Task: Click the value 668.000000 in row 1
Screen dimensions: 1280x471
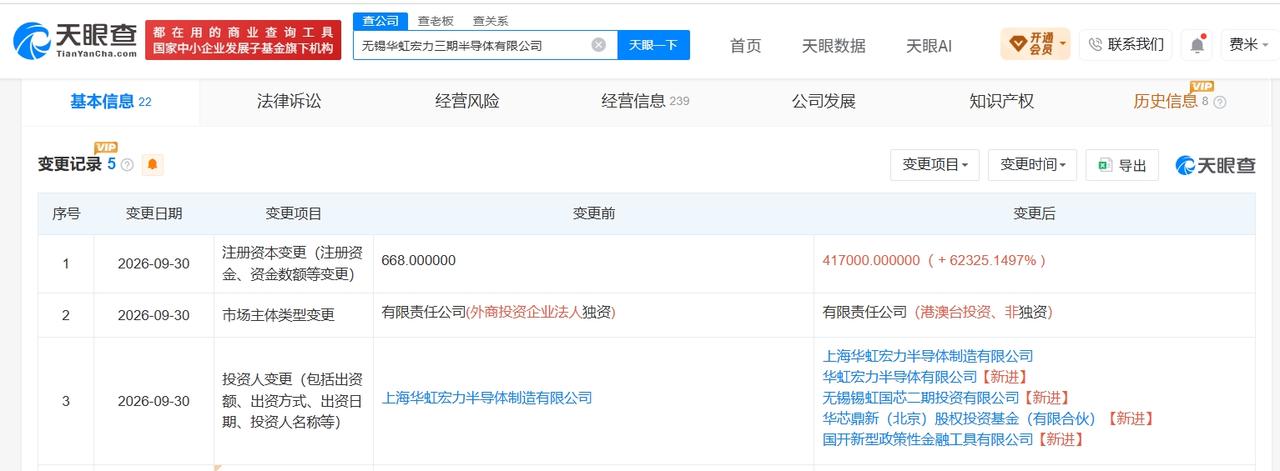Action: pyautogui.click(x=418, y=260)
